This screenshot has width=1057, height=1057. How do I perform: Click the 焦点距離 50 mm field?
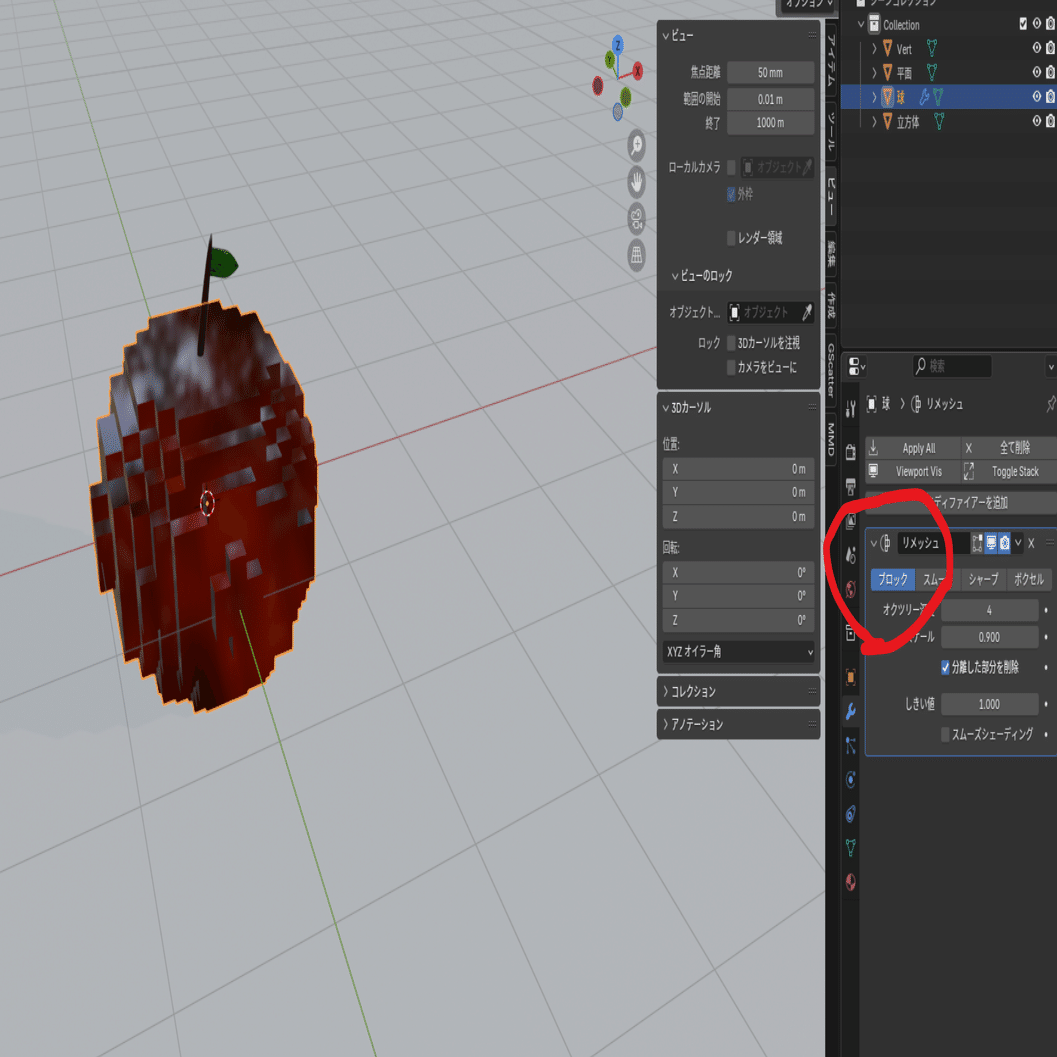[x=771, y=72]
